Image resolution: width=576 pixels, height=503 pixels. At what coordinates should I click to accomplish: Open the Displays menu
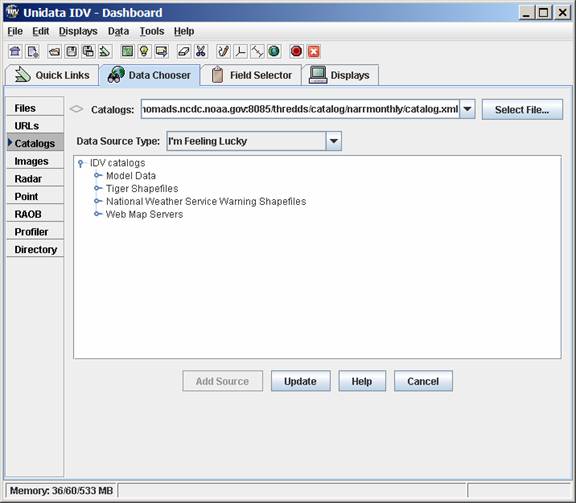78,31
